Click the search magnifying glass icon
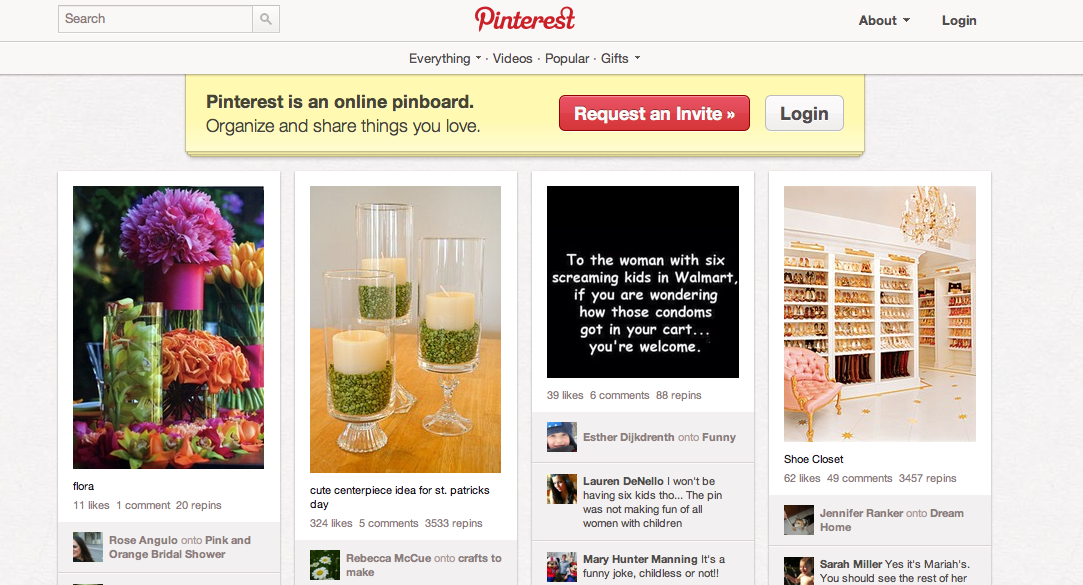The image size is (1083, 585). tap(266, 19)
